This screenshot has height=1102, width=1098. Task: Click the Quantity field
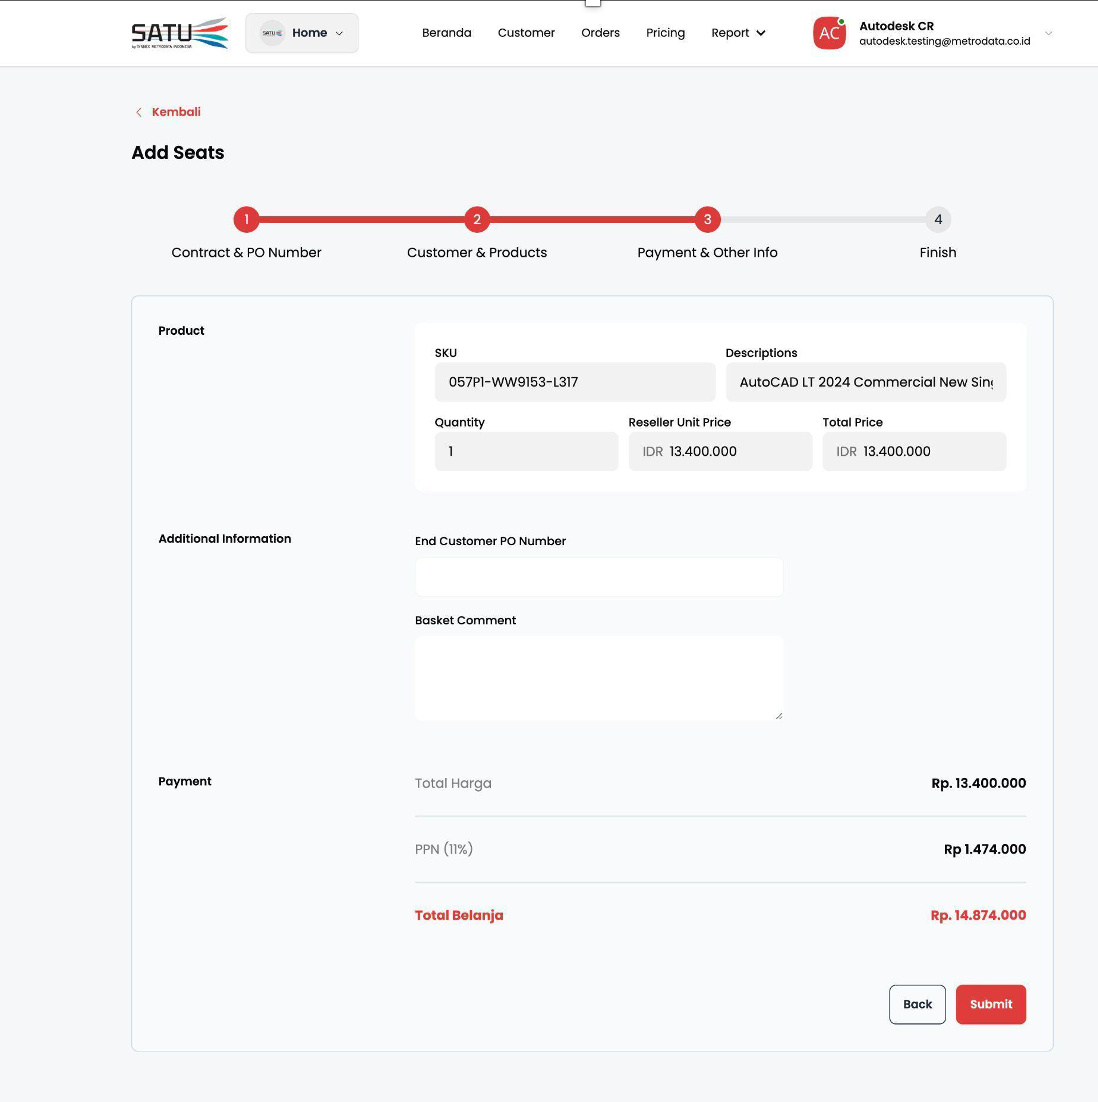(x=526, y=451)
